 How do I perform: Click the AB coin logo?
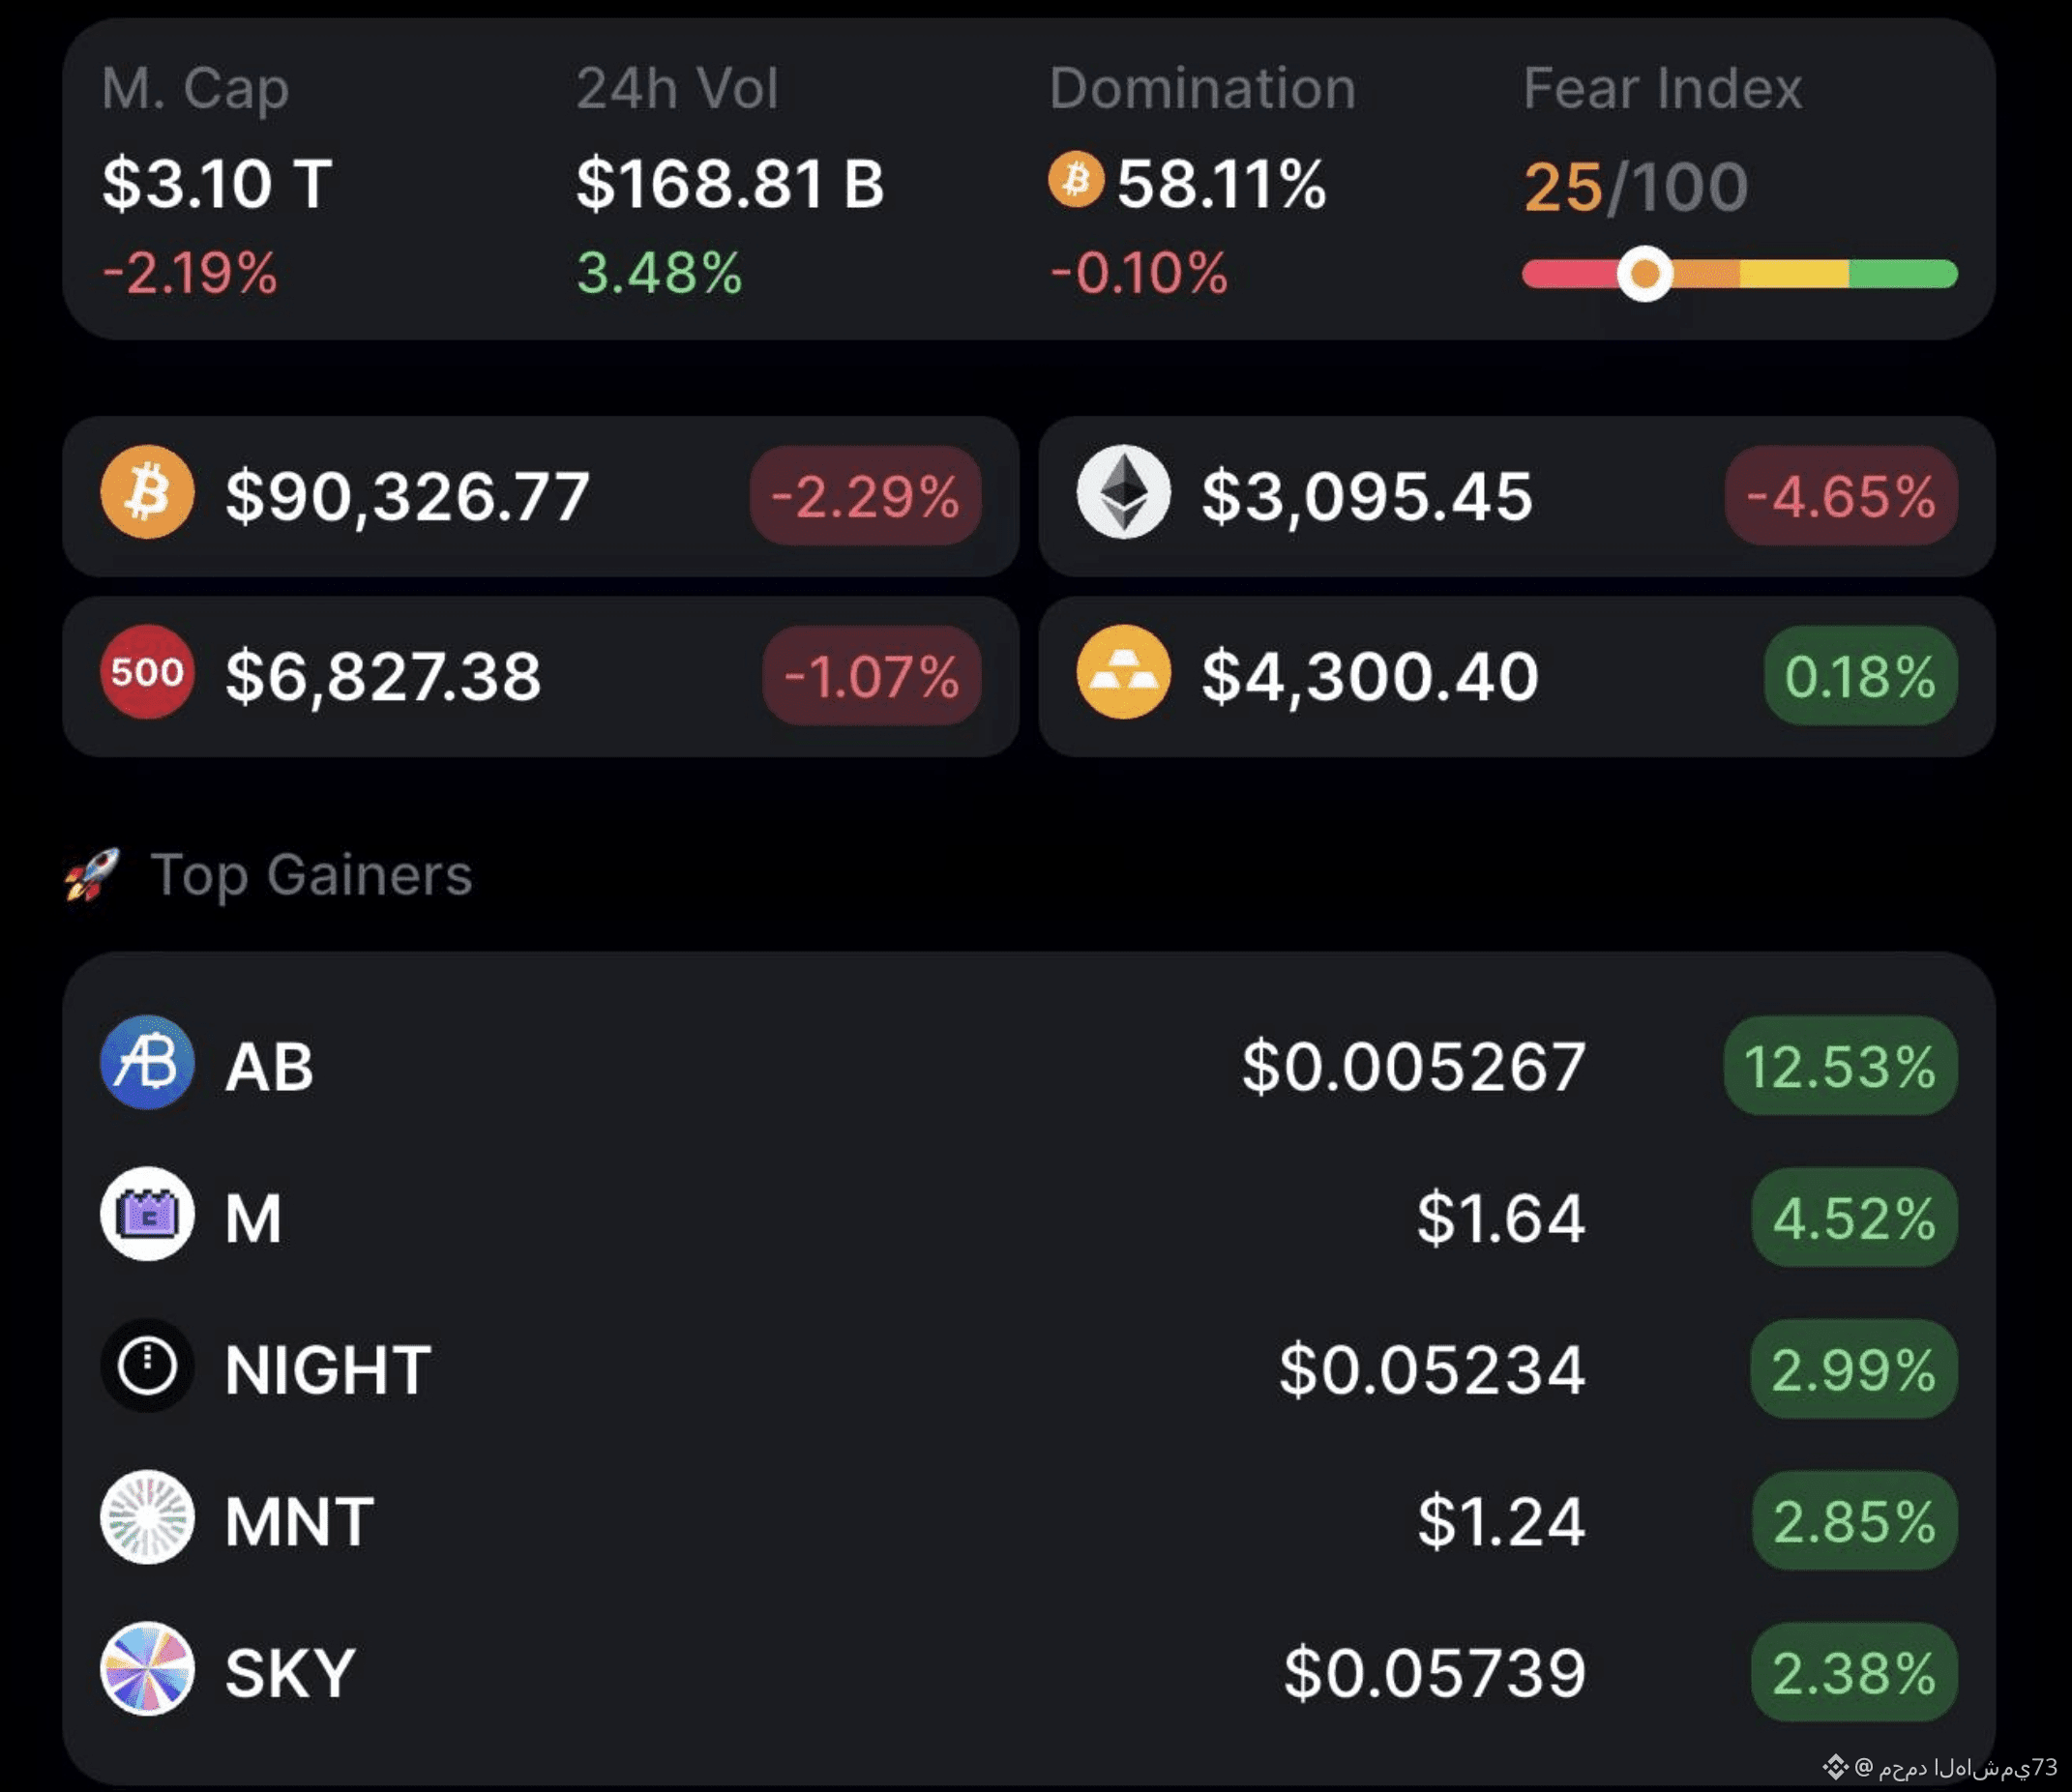[x=147, y=1063]
